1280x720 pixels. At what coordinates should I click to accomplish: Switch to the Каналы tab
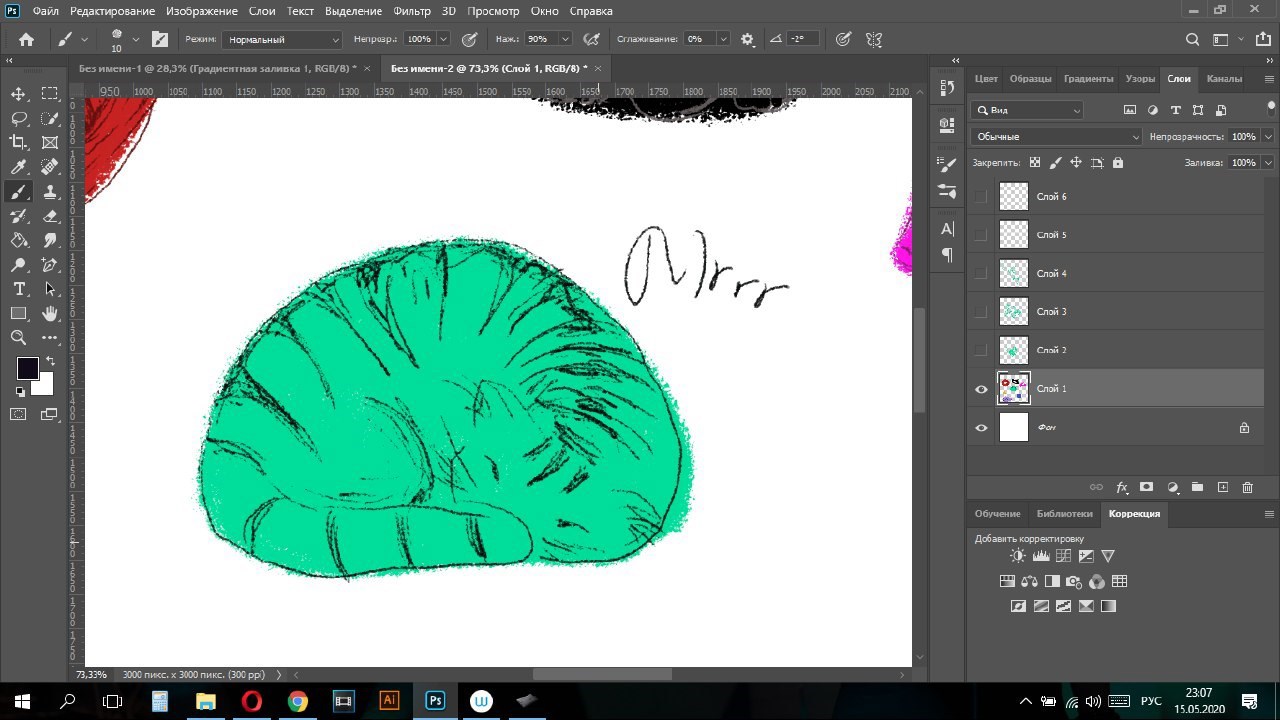click(1224, 78)
